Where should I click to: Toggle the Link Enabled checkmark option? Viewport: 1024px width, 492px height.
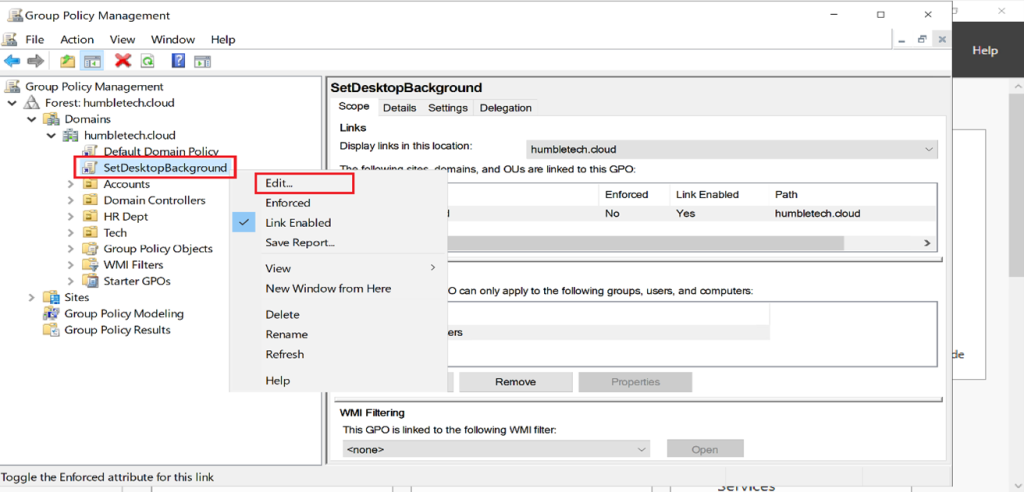point(297,223)
